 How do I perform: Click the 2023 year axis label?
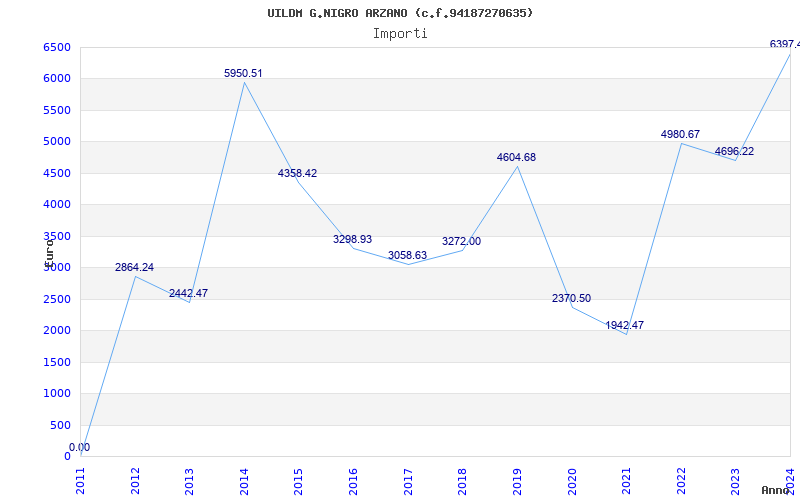735,481
